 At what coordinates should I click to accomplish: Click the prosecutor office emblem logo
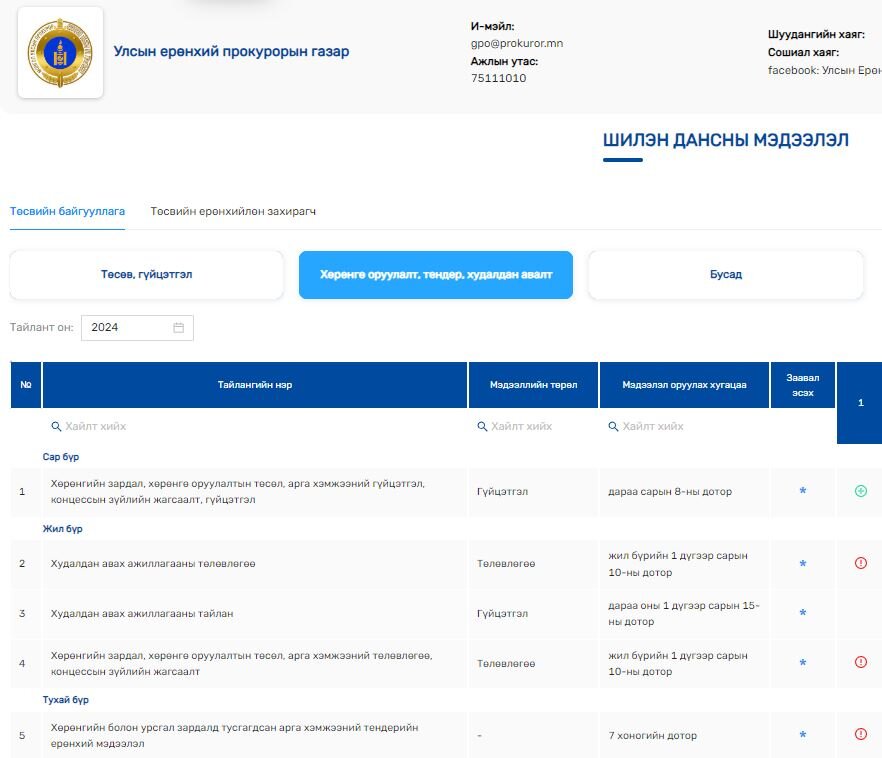pyautogui.click(x=60, y=52)
